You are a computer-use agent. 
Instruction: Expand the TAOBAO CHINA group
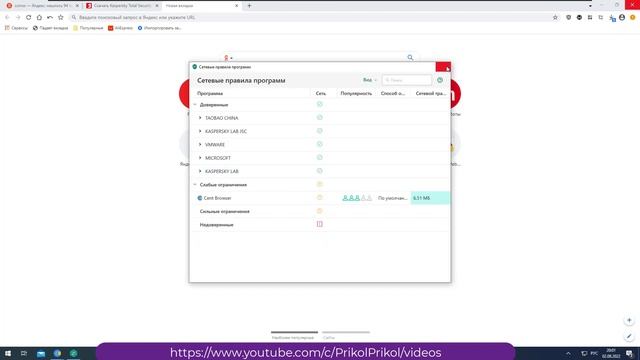tap(200, 118)
